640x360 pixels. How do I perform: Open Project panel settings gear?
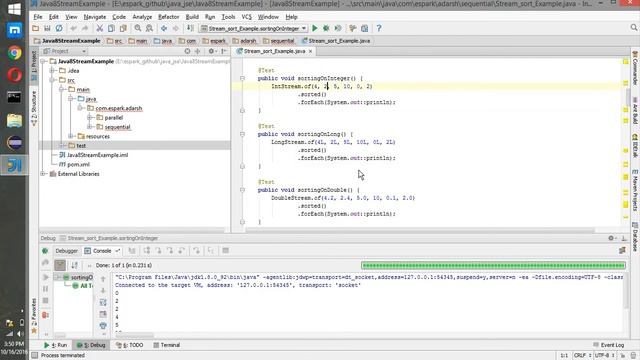211,51
